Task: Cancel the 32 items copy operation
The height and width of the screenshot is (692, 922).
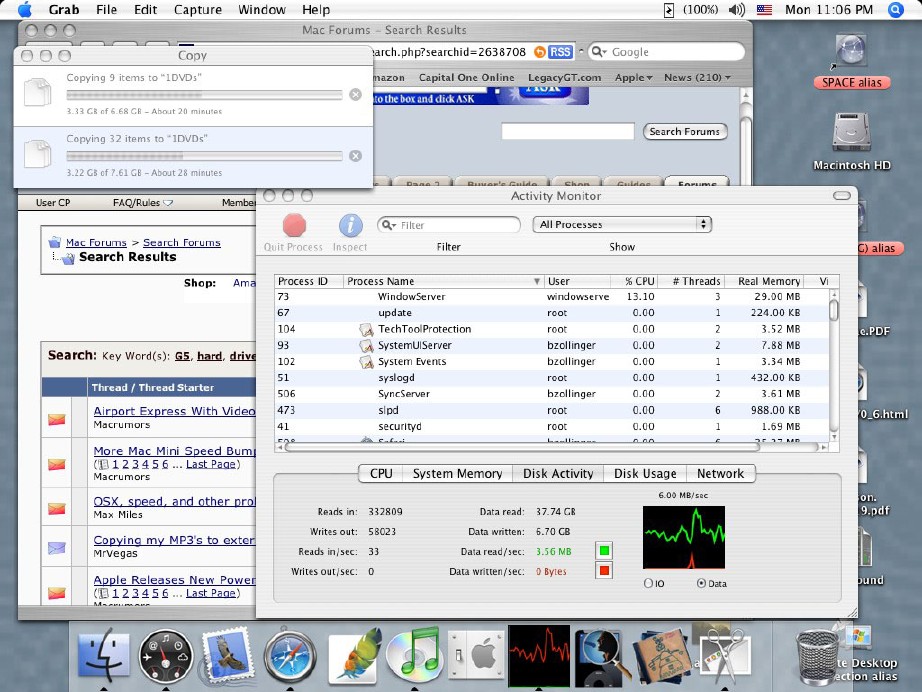Action: click(x=355, y=156)
